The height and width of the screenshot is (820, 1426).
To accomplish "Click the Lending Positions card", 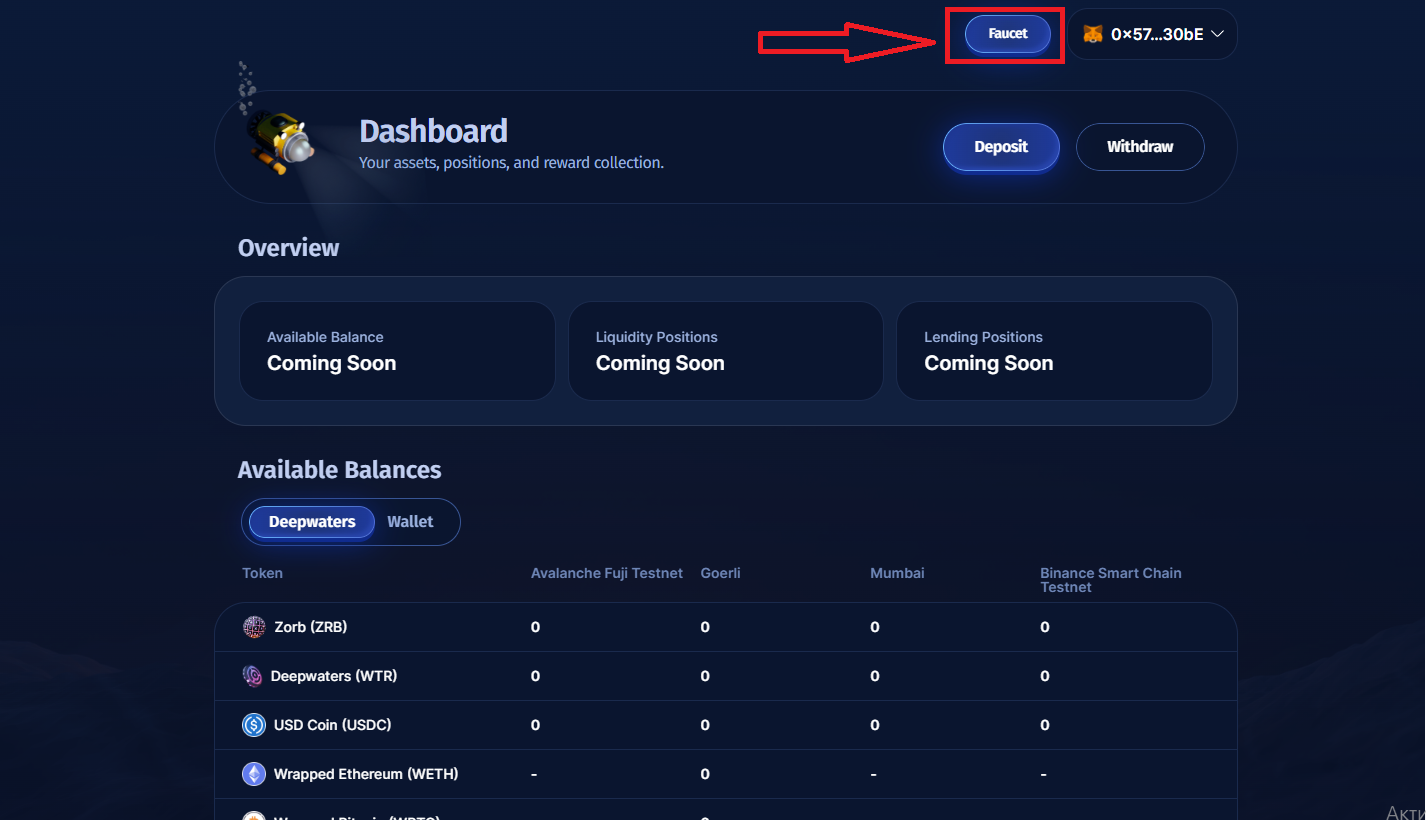I will coord(1054,351).
